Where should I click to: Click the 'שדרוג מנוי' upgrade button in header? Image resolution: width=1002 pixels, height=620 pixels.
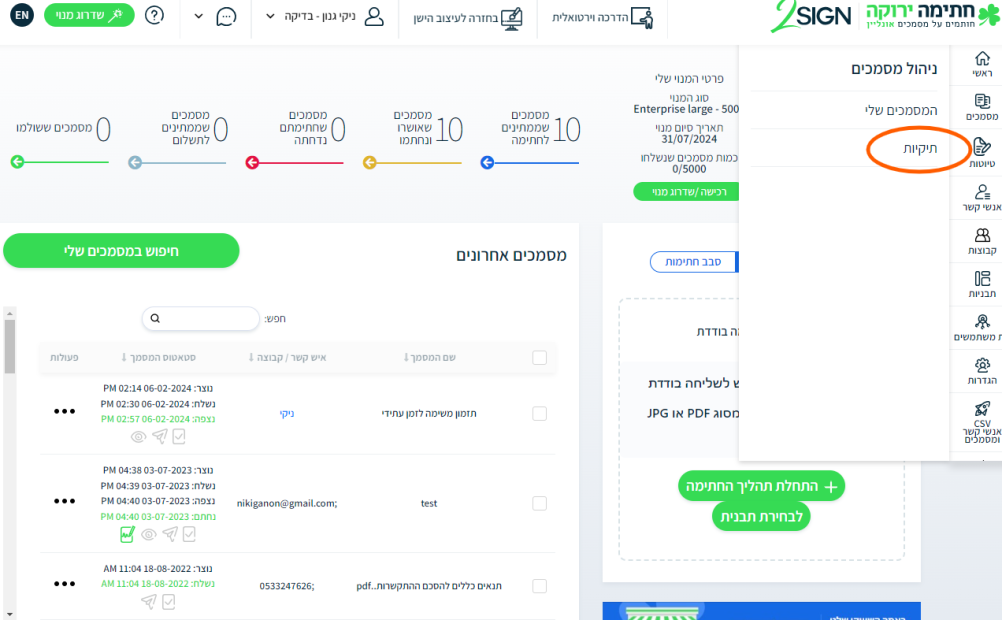coord(89,16)
